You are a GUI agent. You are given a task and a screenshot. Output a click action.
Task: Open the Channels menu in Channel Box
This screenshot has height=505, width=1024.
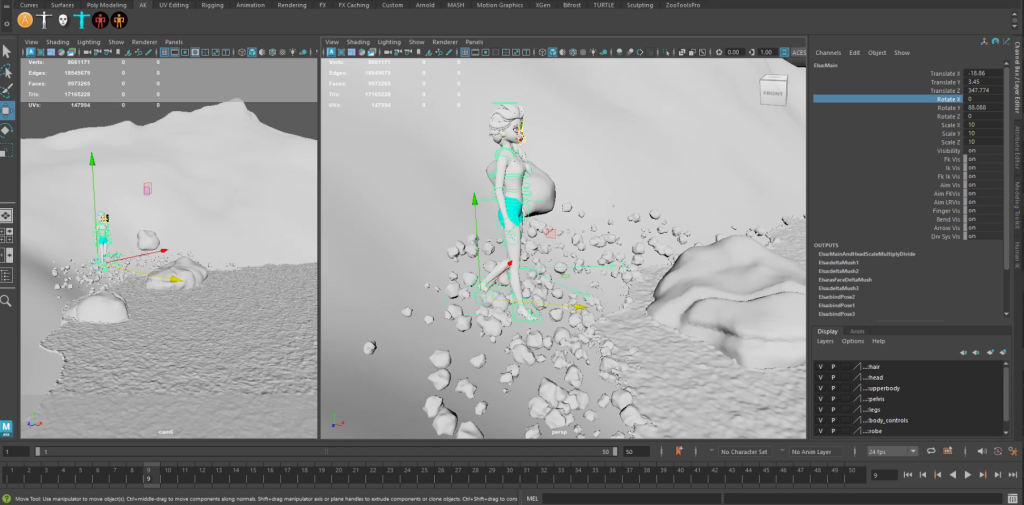(828, 52)
